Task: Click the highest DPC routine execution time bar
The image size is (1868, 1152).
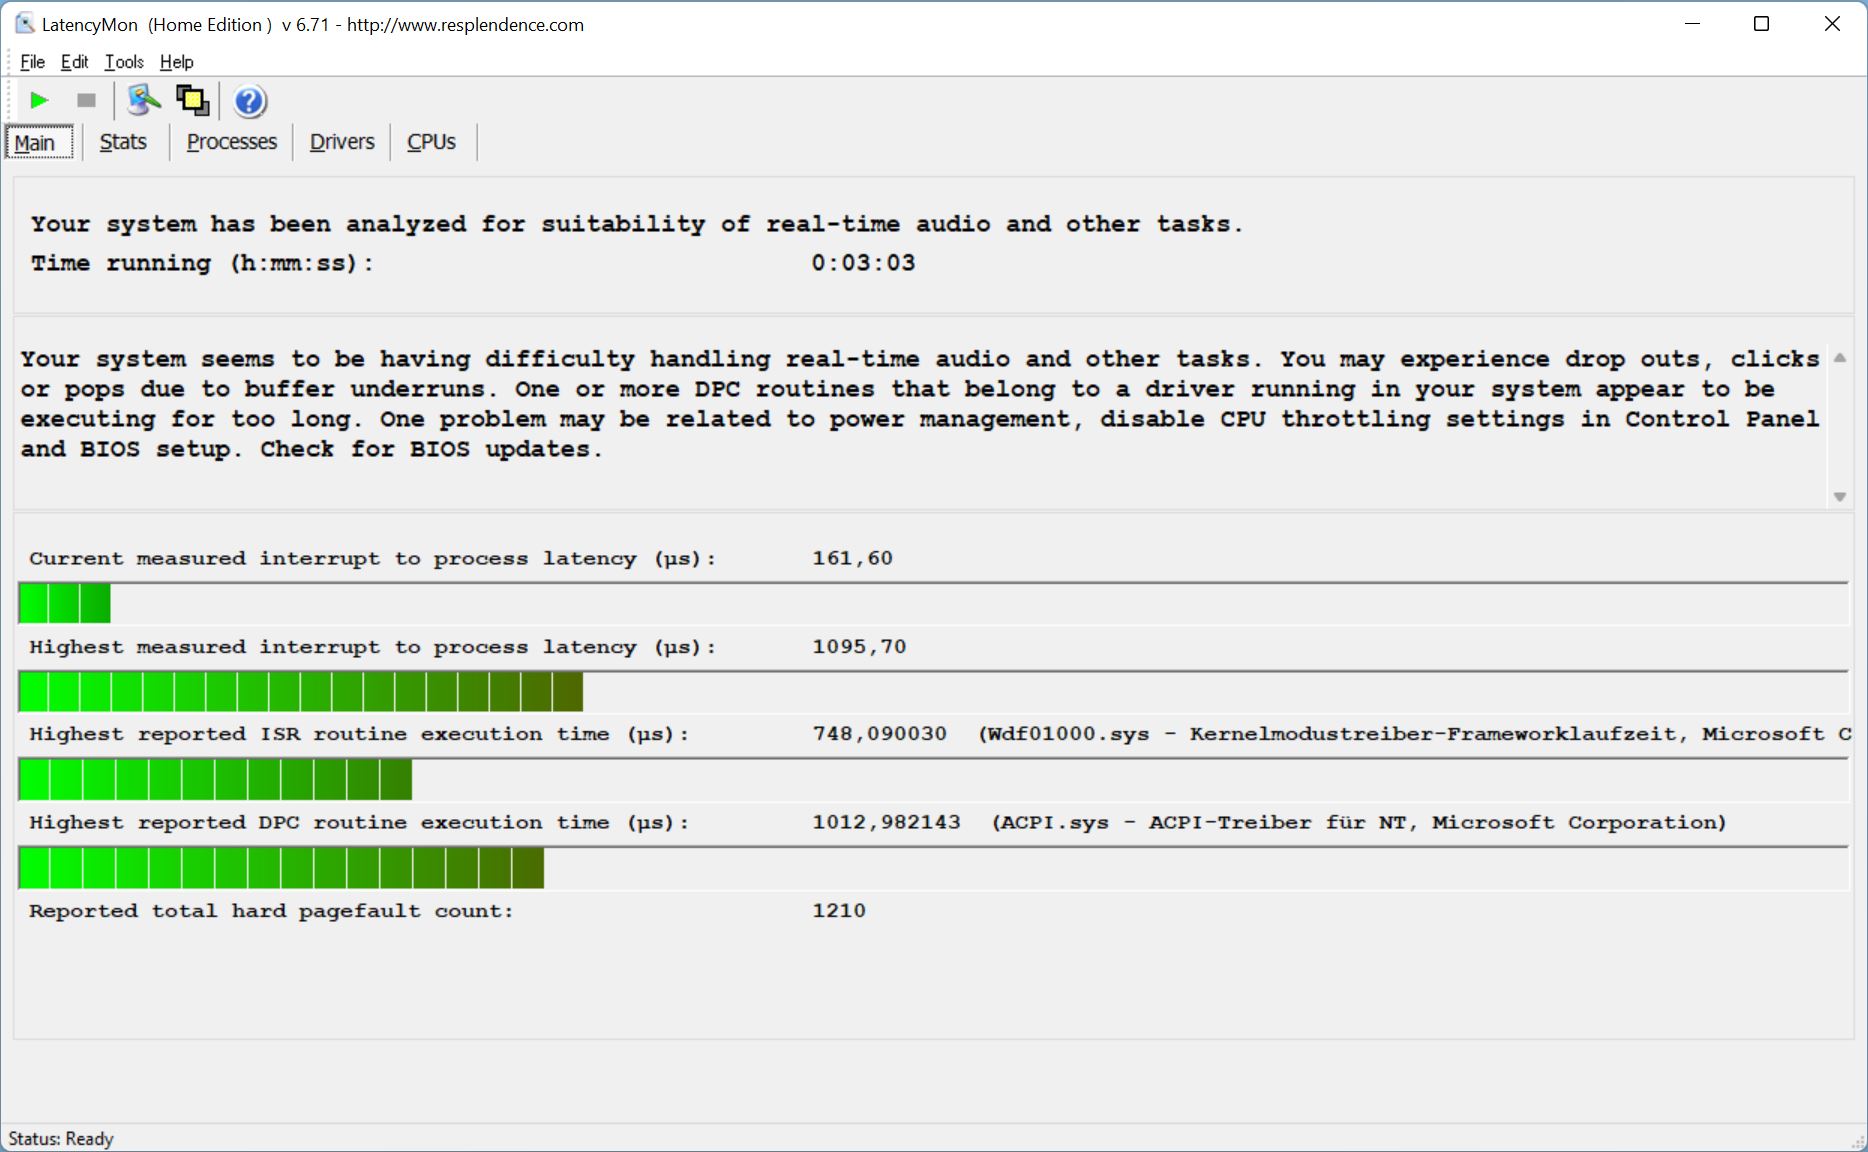Action: point(281,868)
